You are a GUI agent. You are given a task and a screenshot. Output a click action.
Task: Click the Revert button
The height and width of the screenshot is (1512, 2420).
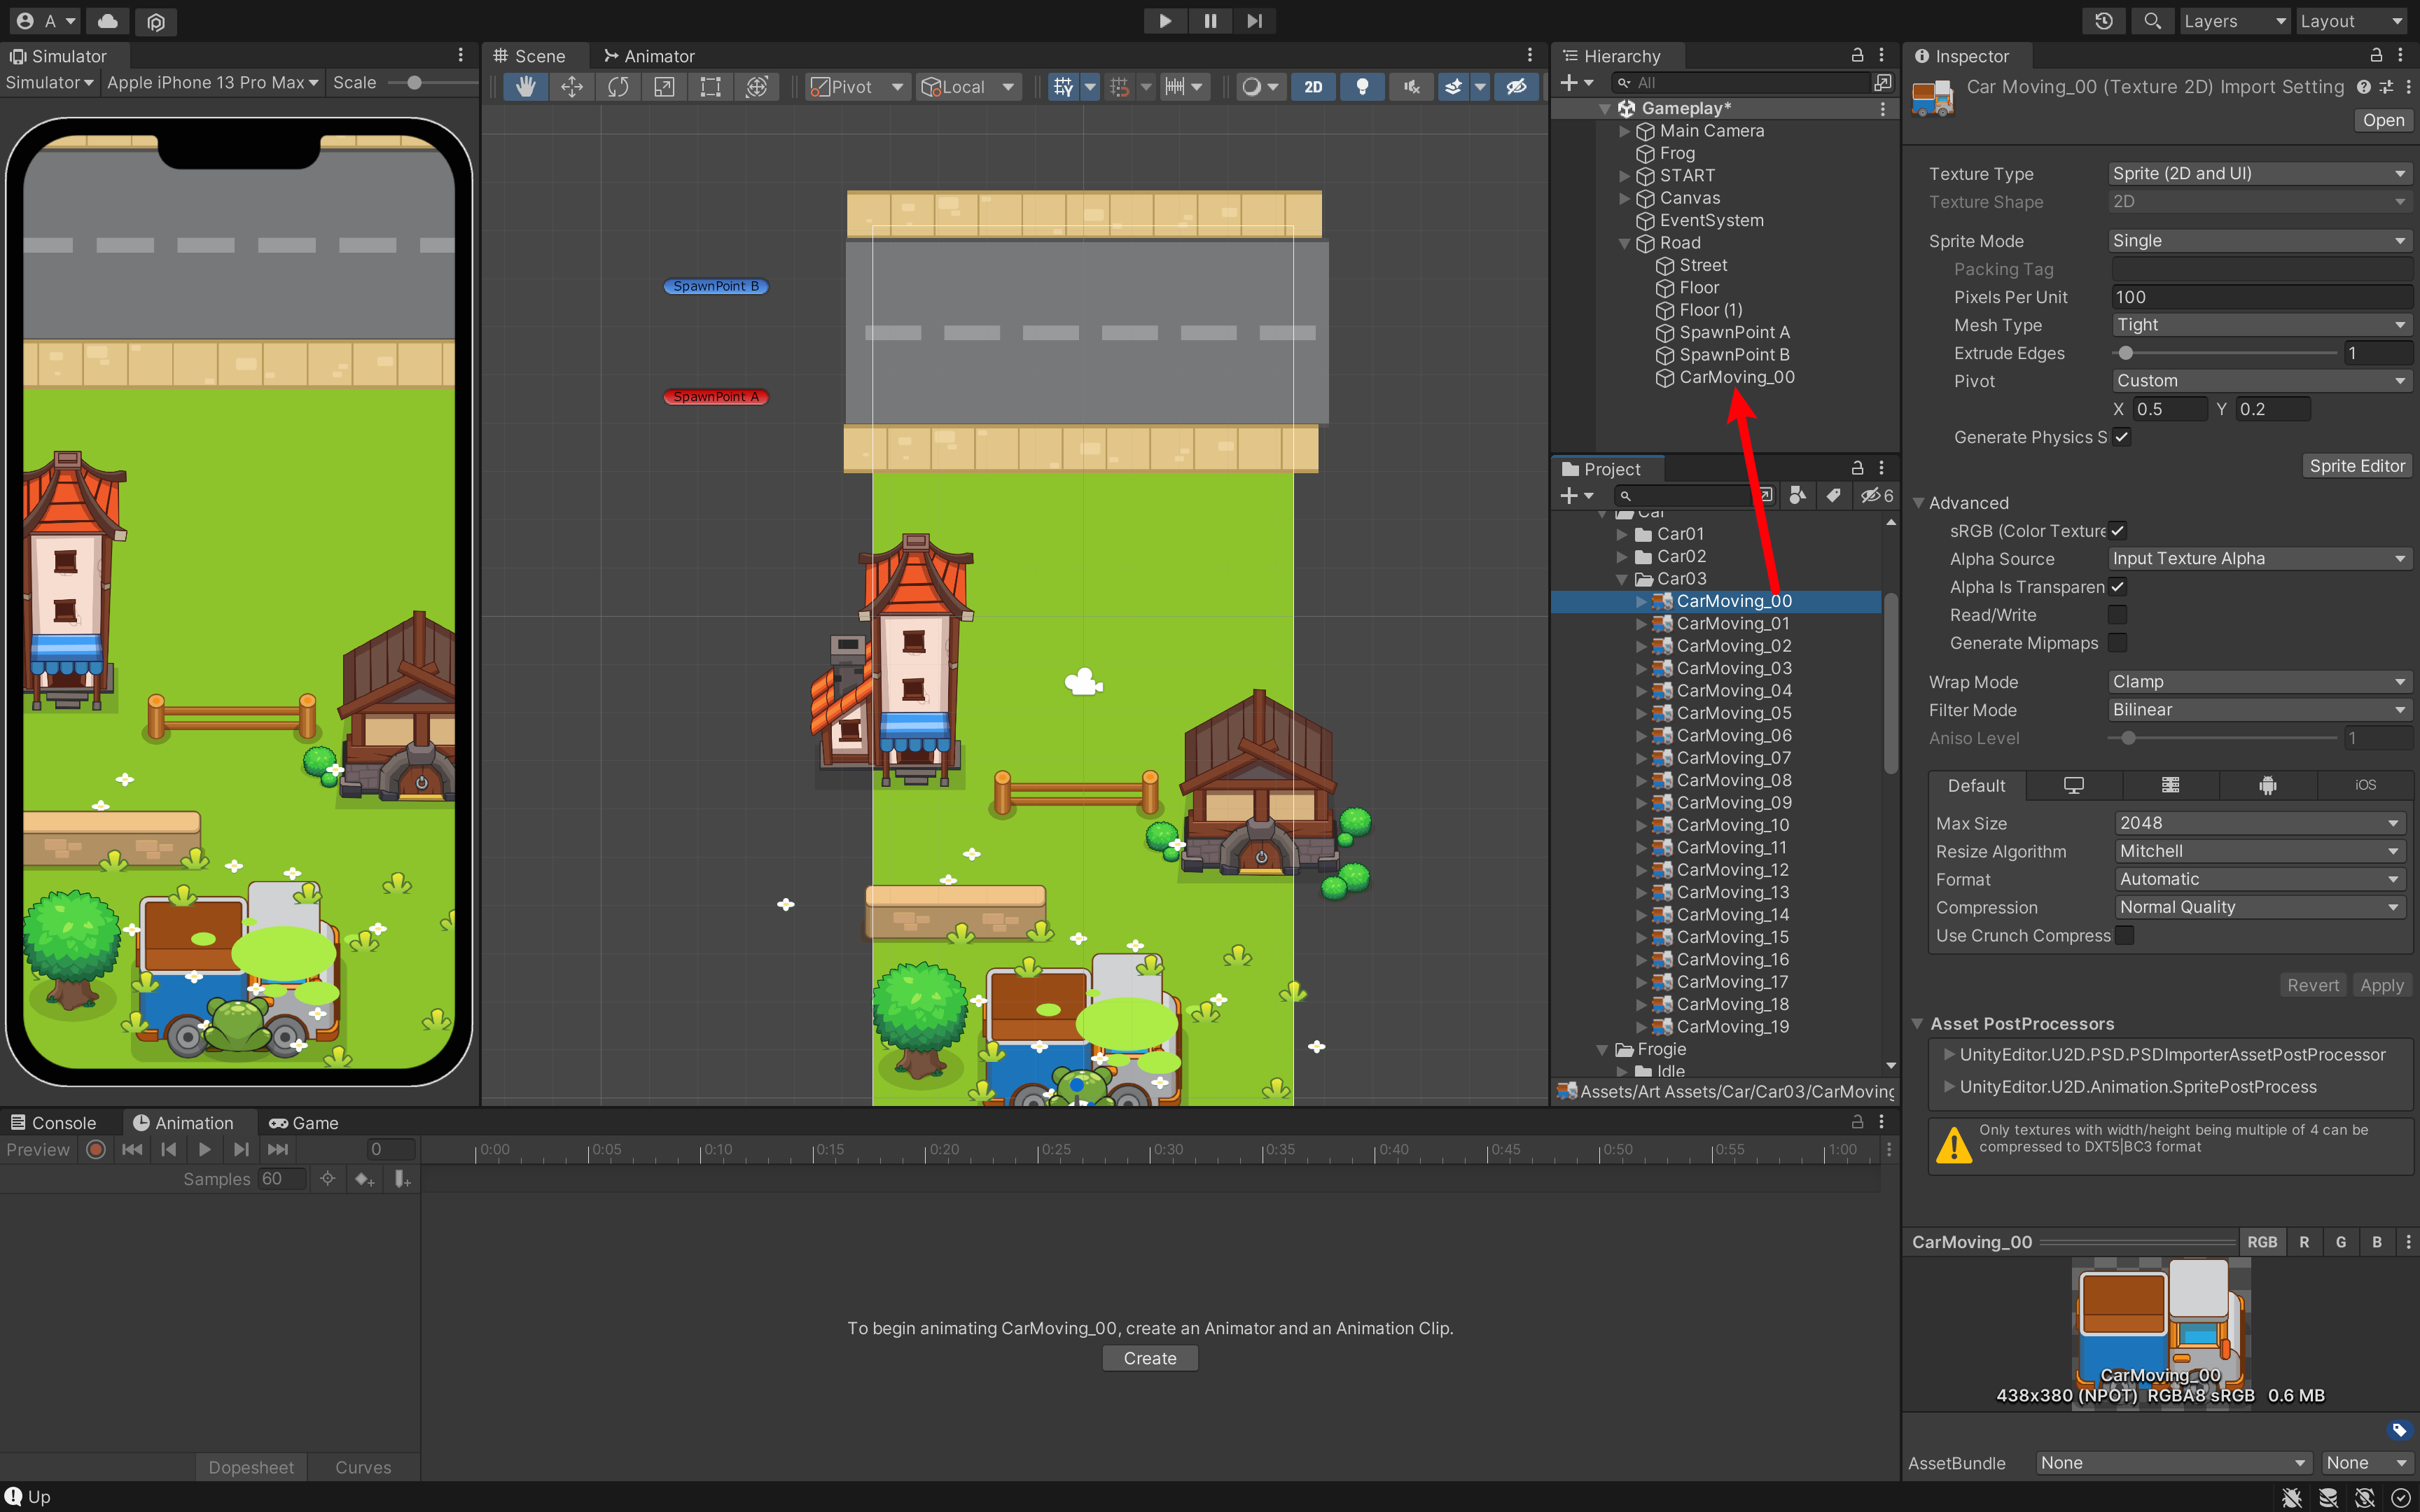click(x=2313, y=985)
